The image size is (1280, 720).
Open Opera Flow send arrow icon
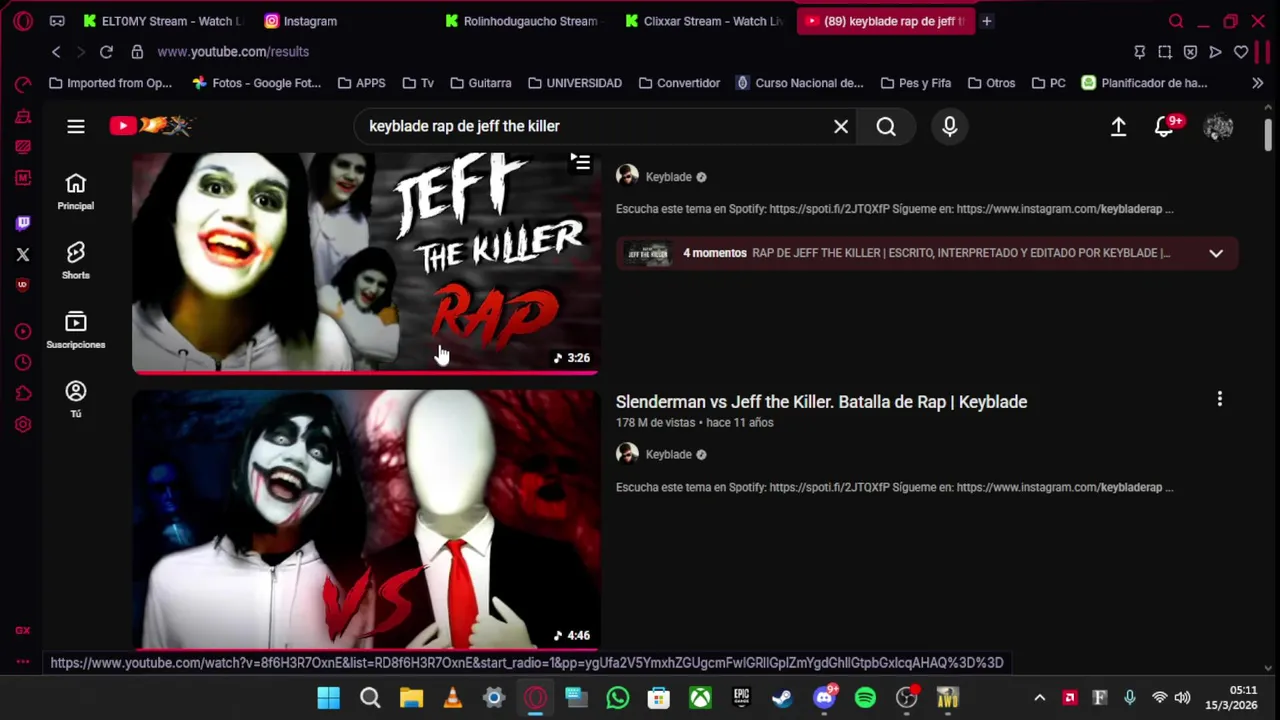[x=1215, y=52]
